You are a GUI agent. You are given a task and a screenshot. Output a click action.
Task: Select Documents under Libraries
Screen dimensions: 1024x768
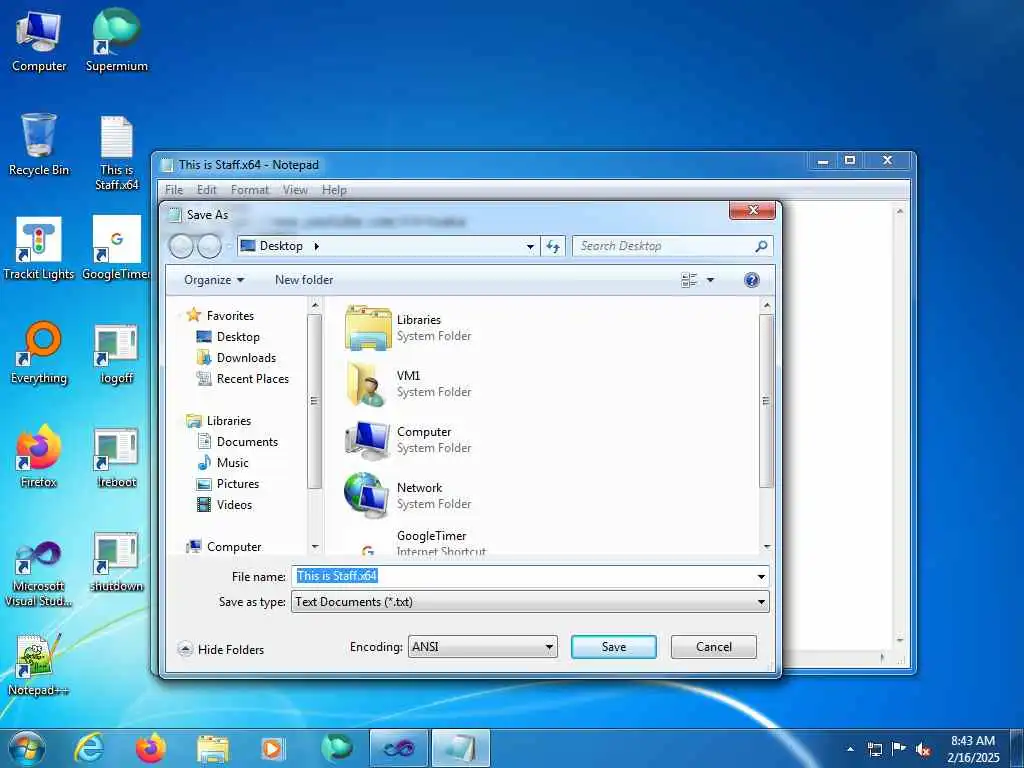pyautogui.click(x=237, y=441)
